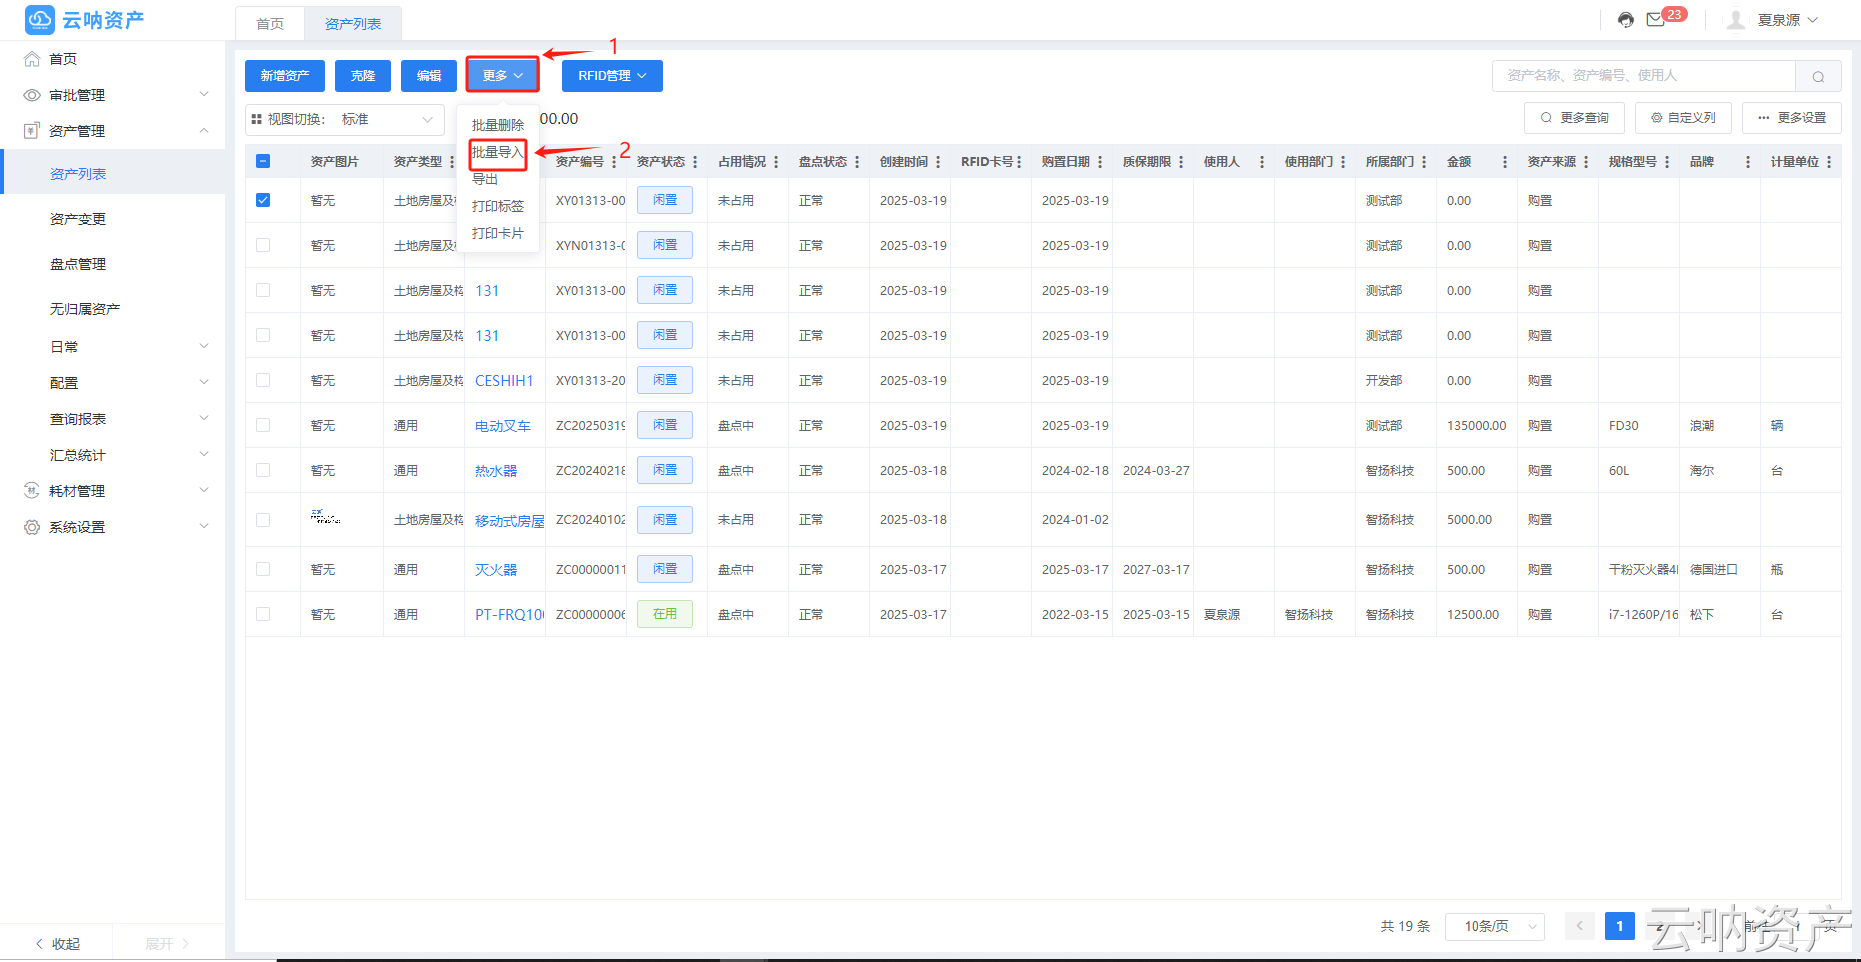Expand the 配置 submenu chevron
The image size is (1861, 962).
click(x=204, y=383)
